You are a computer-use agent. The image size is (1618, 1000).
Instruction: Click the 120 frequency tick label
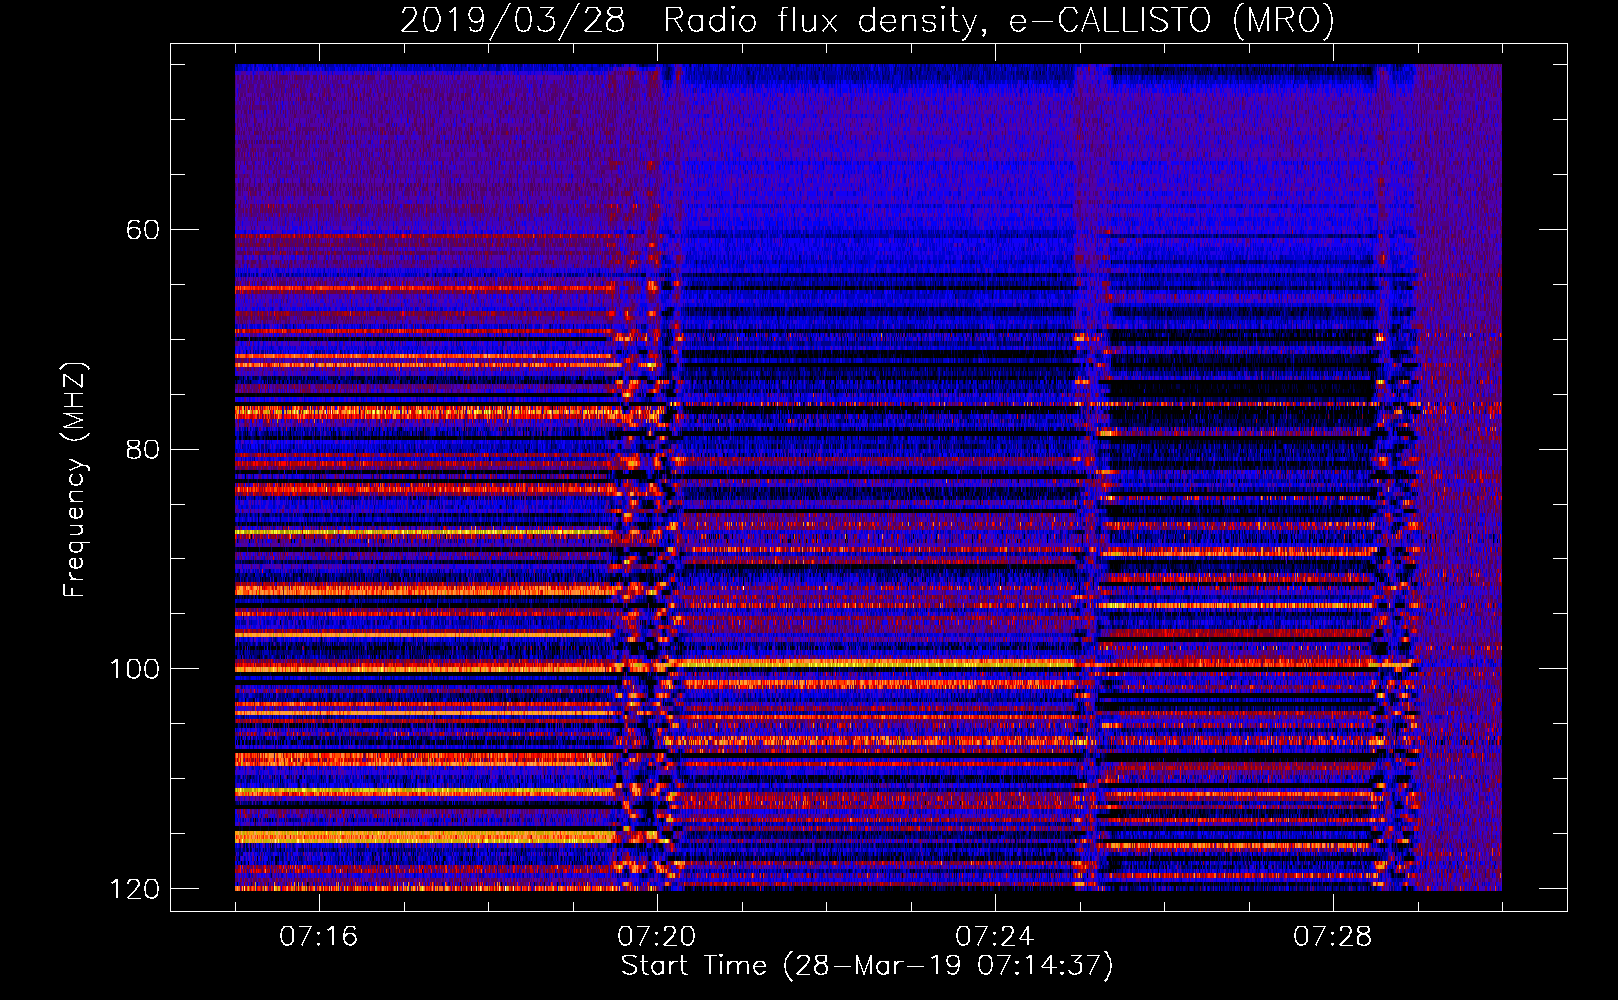(x=133, y=888)
